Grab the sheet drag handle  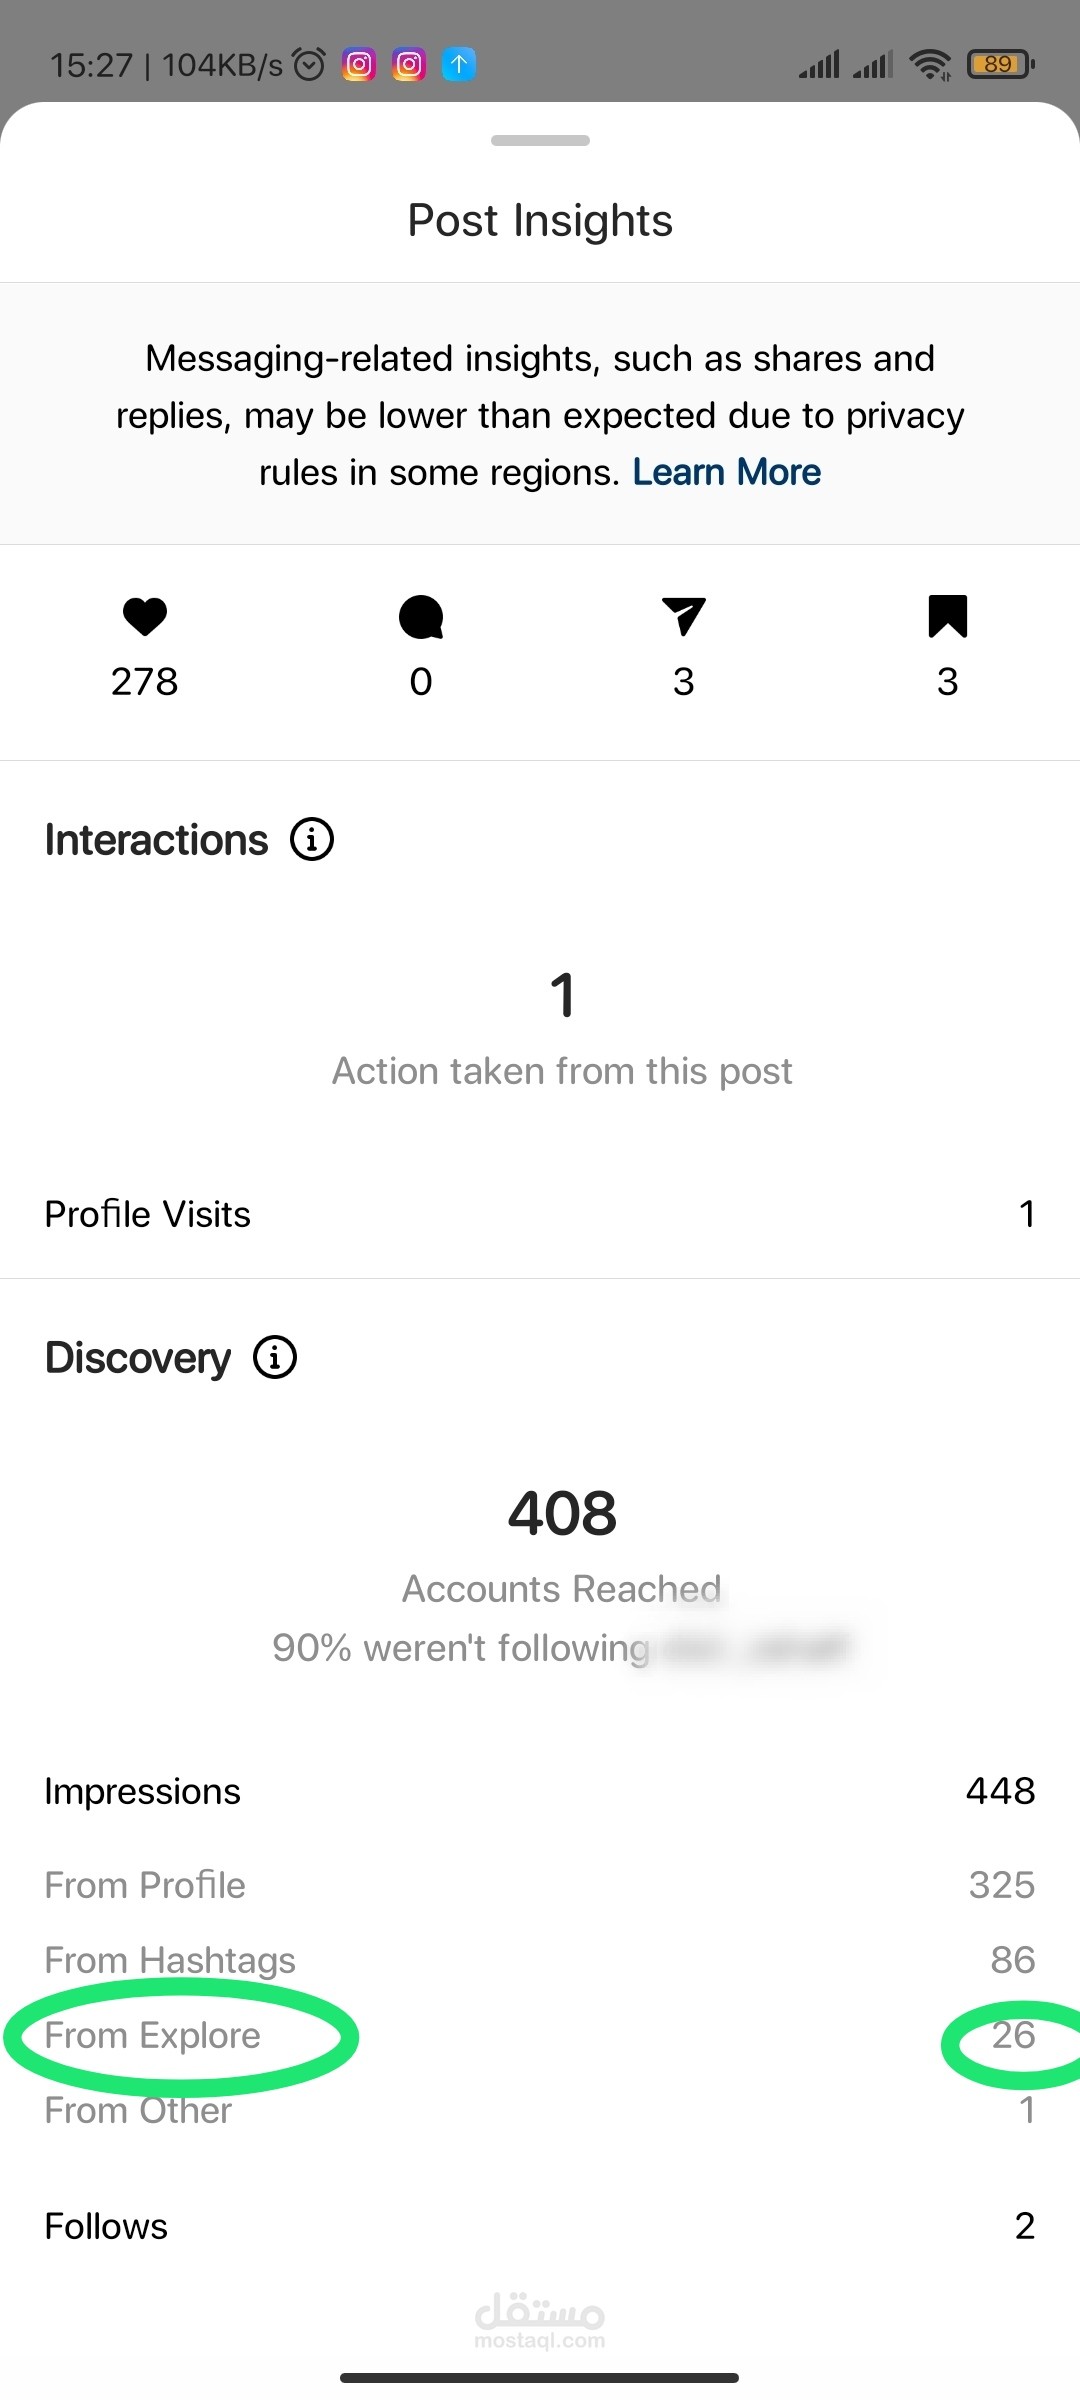coord(540,140)
